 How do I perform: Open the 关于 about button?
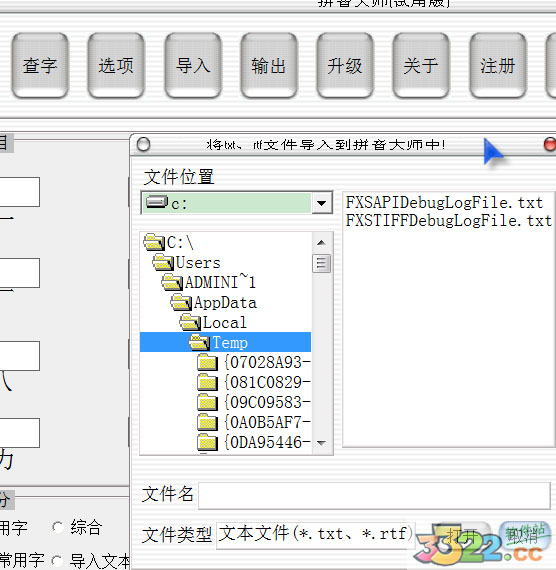coord(421,66)
